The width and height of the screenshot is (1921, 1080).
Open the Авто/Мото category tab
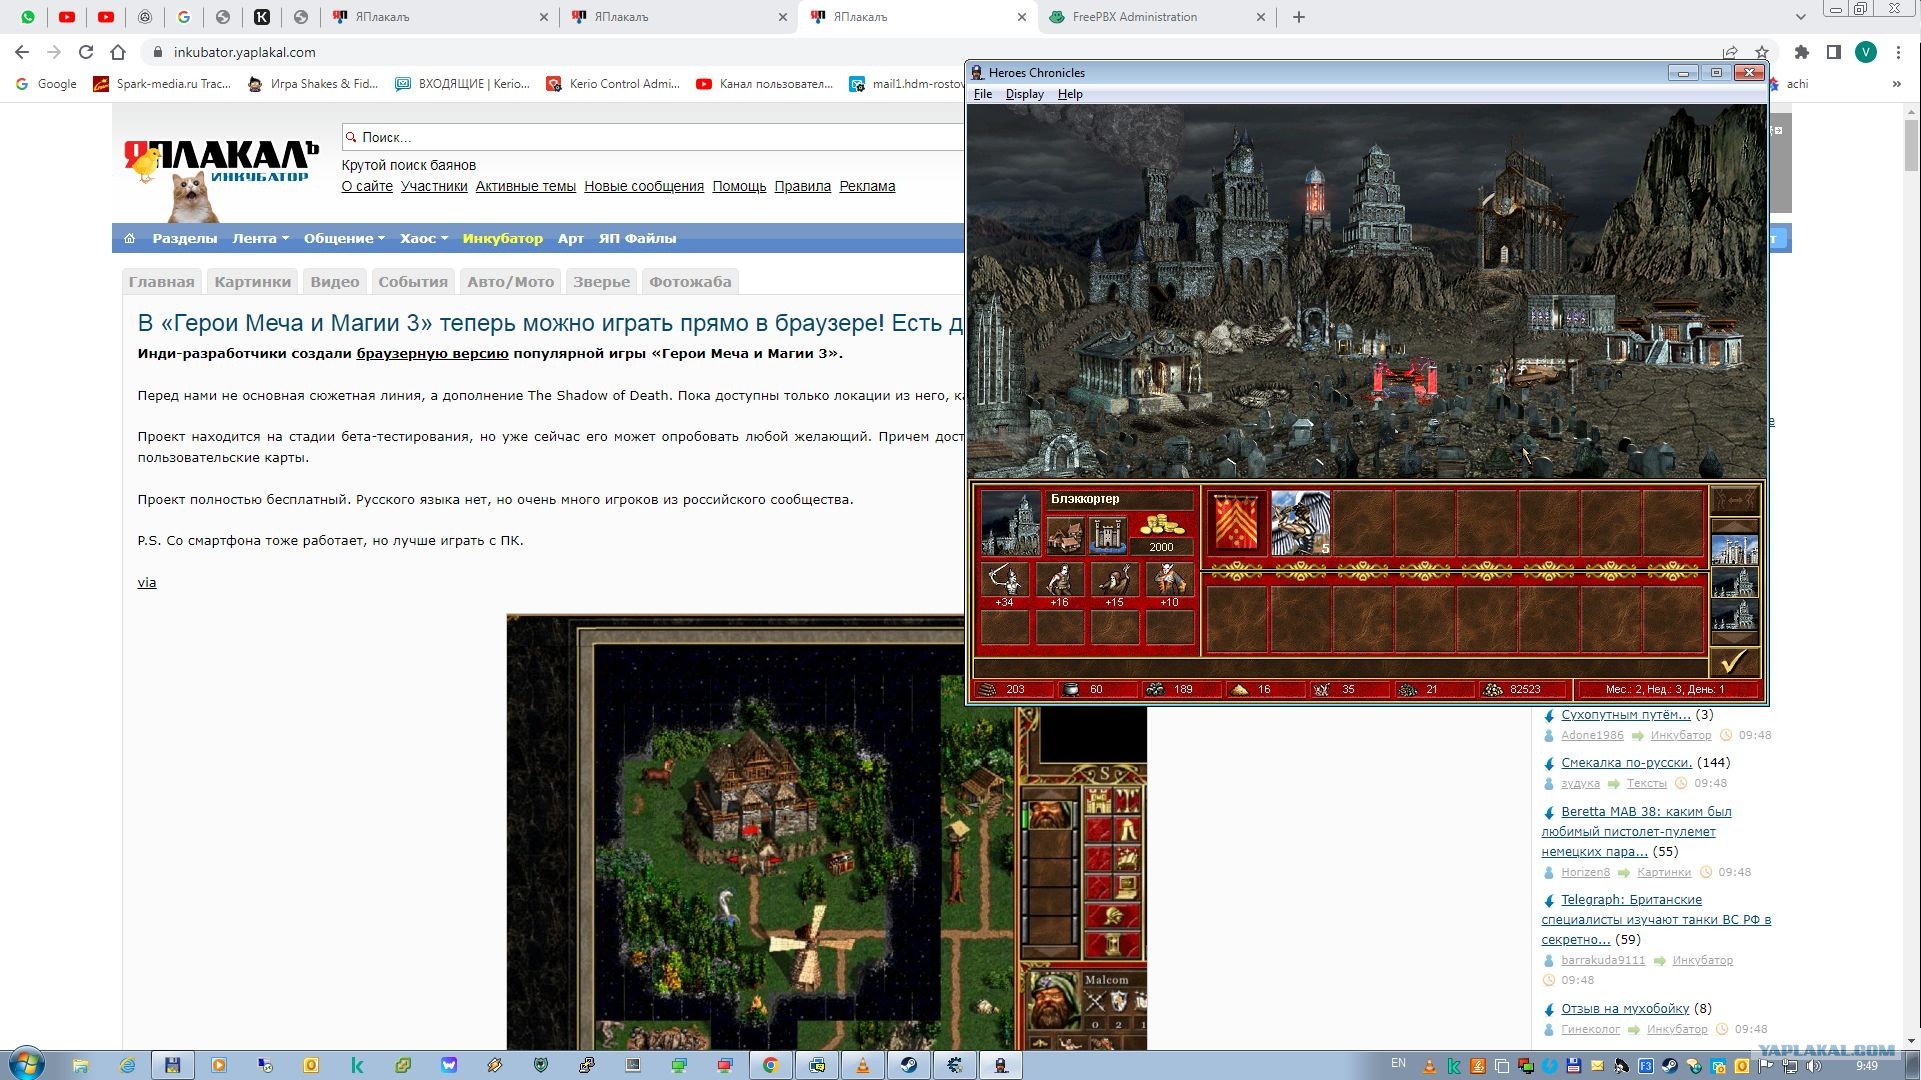tap(511, 282)
